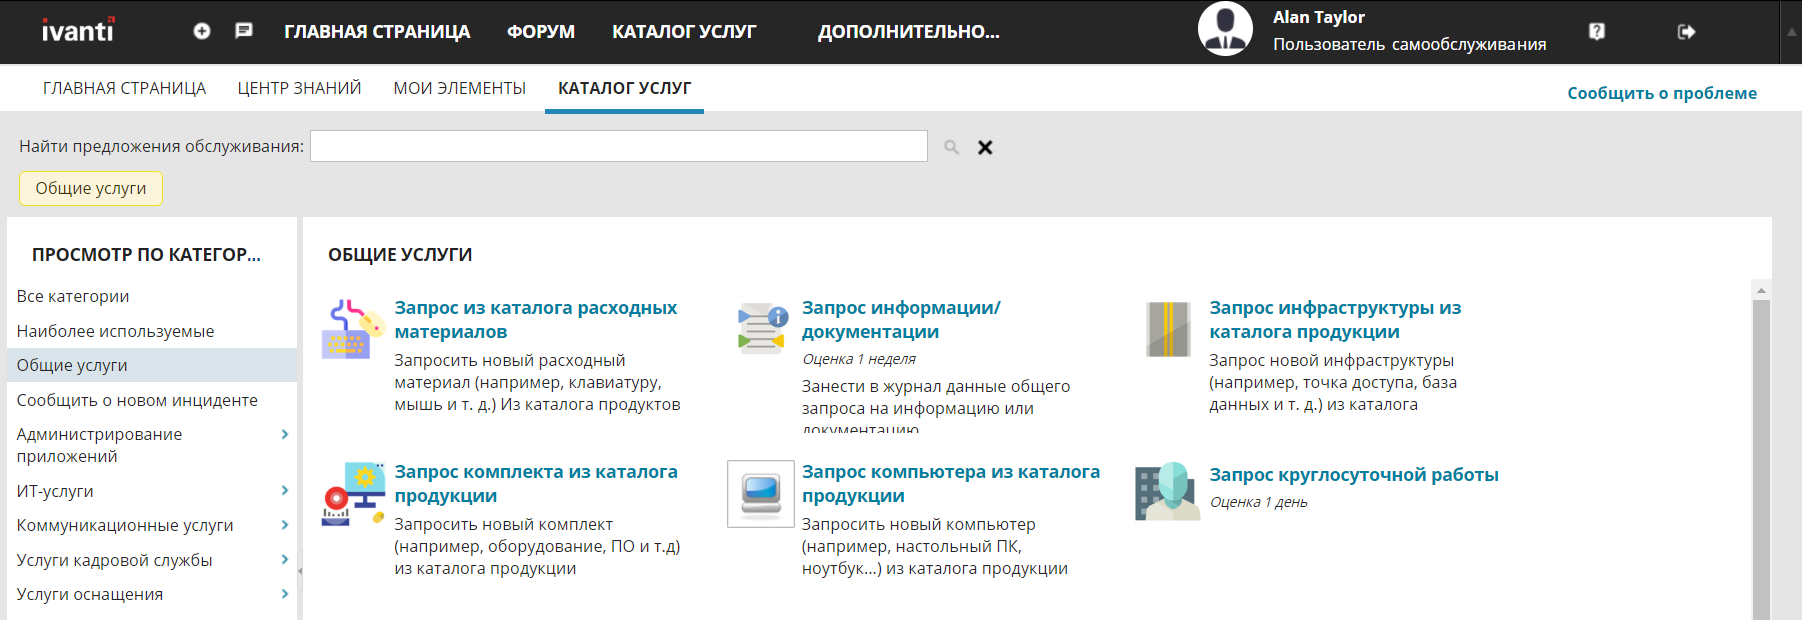Open Запрос из каталога расходных материалов

536,320
